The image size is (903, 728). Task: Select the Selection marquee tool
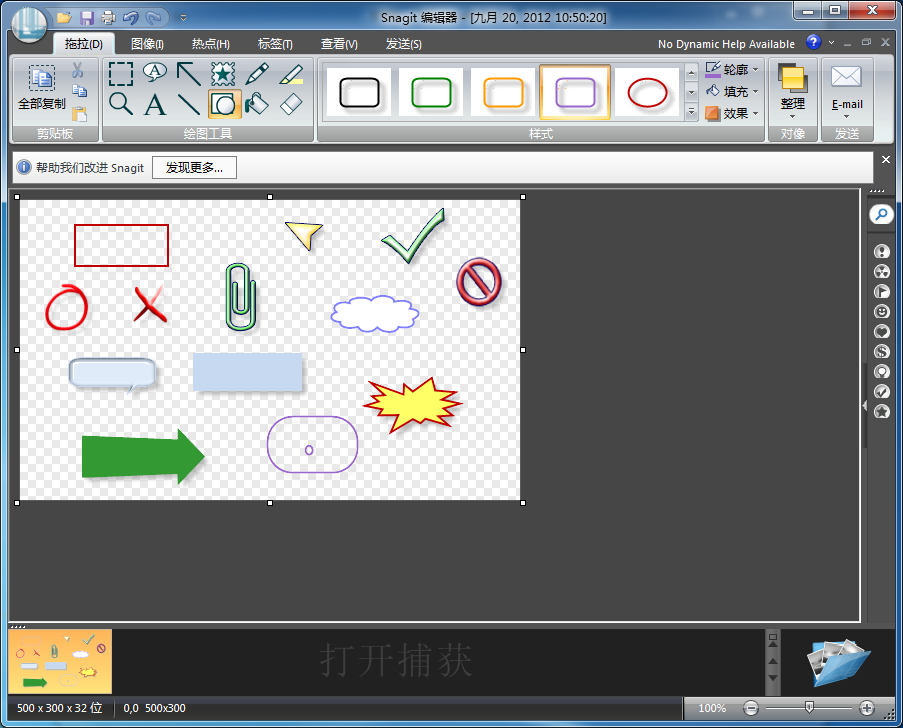pyautogui.click(x=121, y=73)
